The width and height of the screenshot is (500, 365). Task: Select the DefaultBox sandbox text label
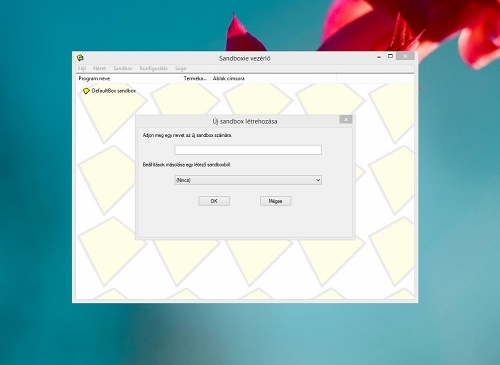114,91
